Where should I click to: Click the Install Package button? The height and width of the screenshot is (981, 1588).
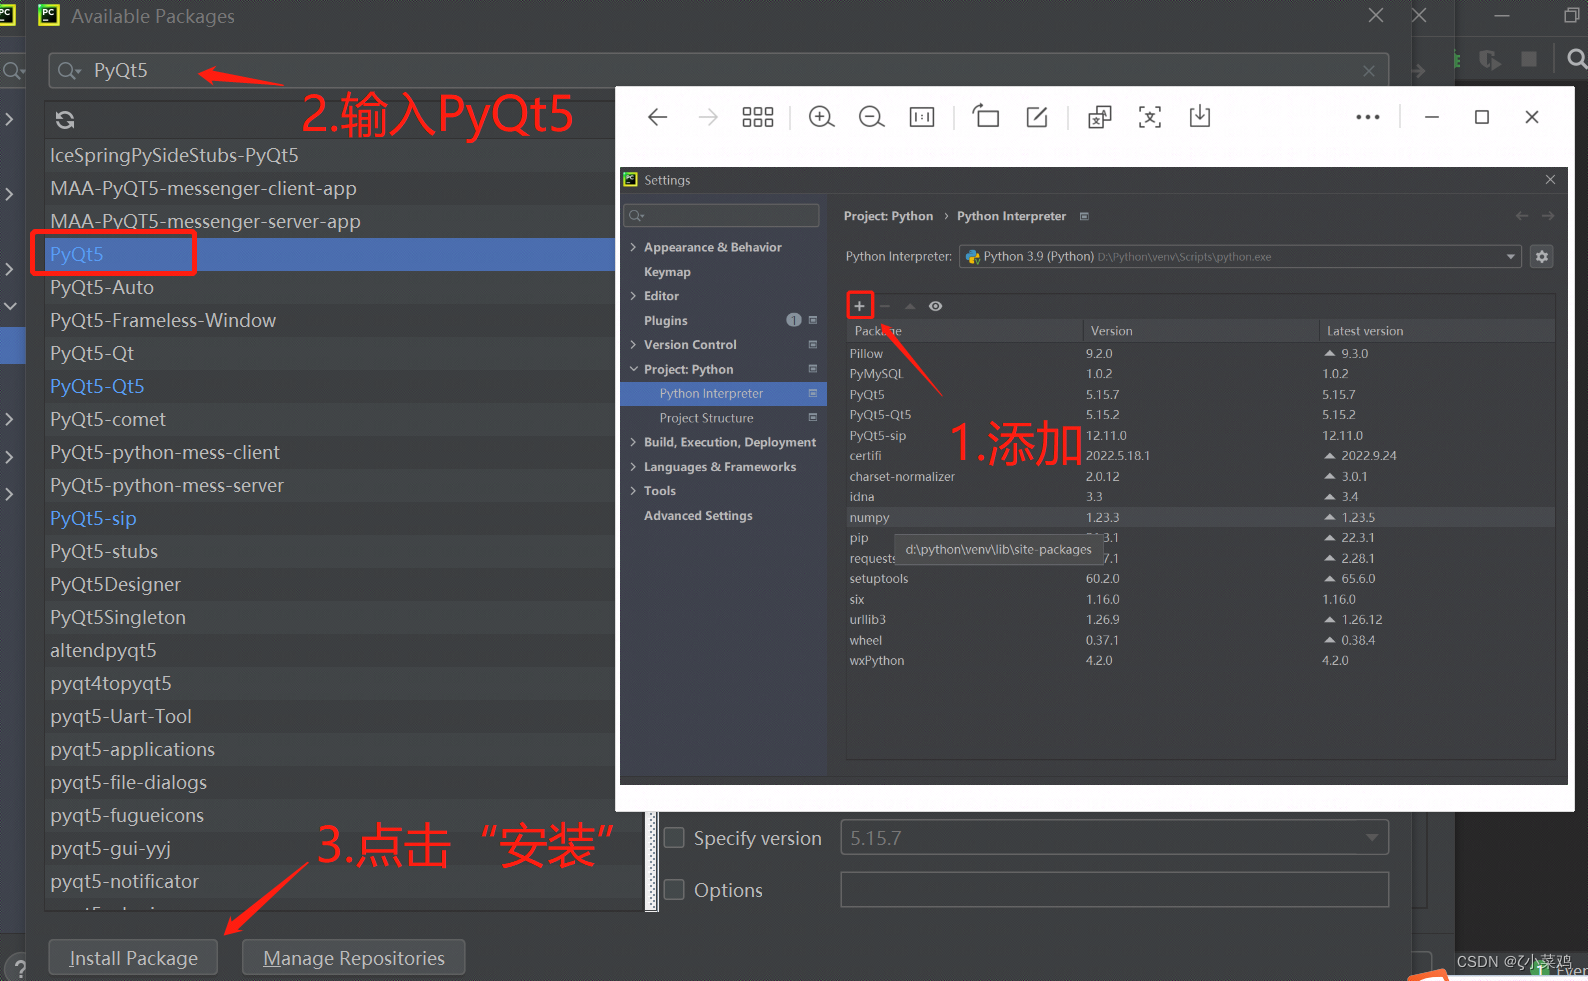tap(133, 958)
